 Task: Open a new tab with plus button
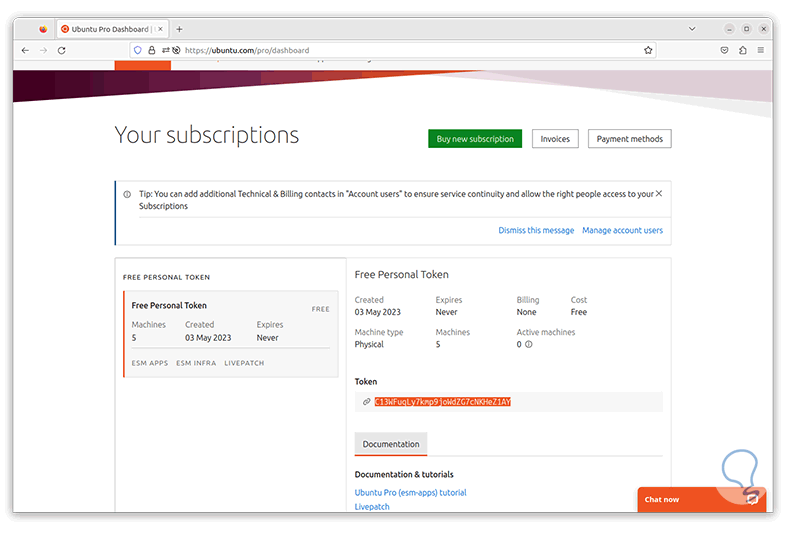click(x=179, y=29)
